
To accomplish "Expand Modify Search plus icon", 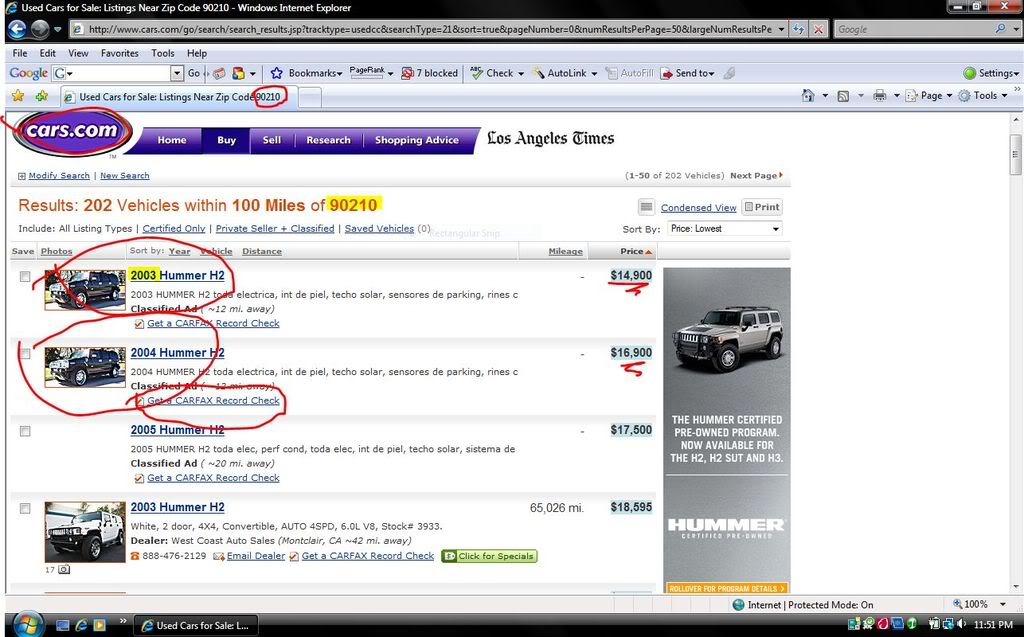I will tap(22, 176).
